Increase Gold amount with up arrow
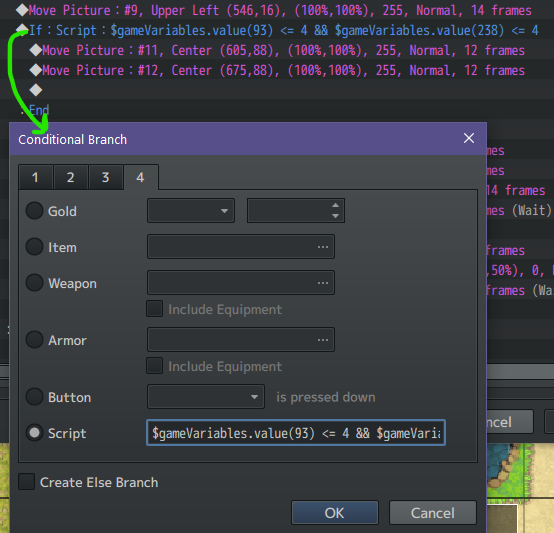 click(x=335, y=205)
